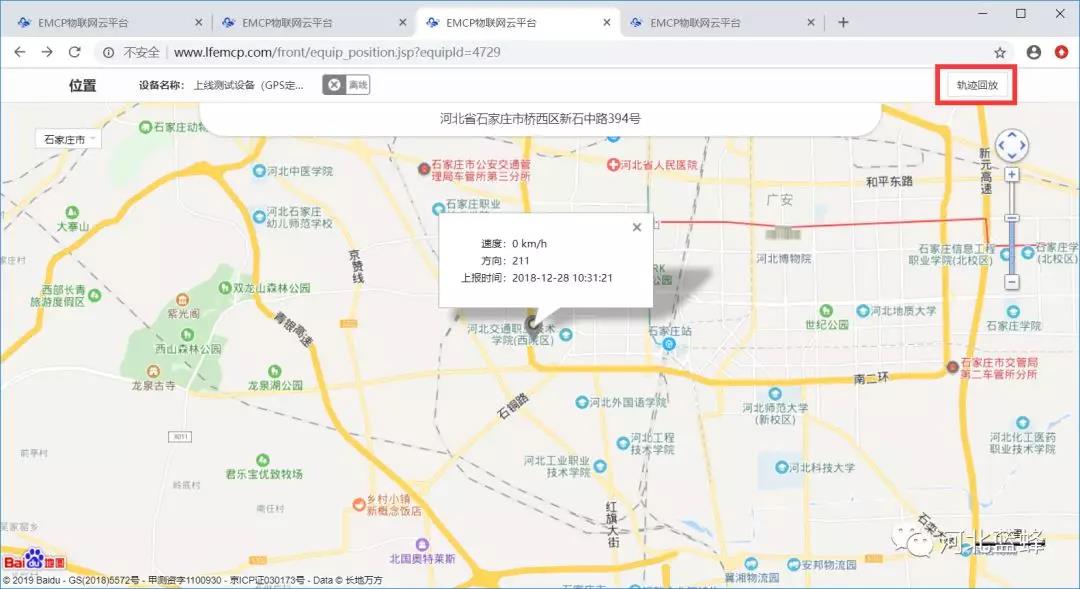Click the 石家庄学院 marker
Viewport: 1080px width, 589px height.
pyautogui.click(x=1012, y=312)
